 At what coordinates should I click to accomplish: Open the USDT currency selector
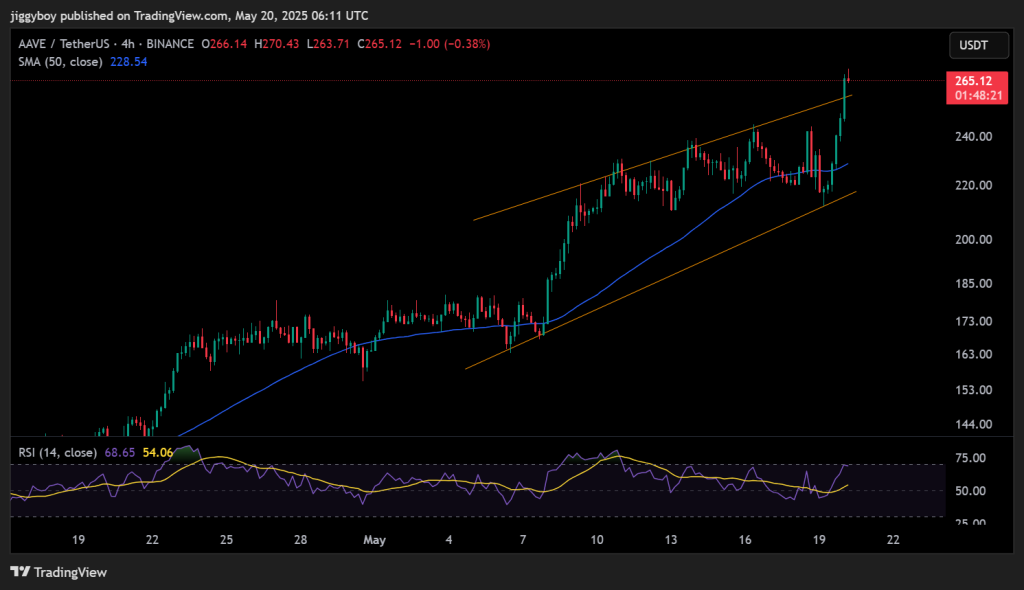(x=971, y=45)
